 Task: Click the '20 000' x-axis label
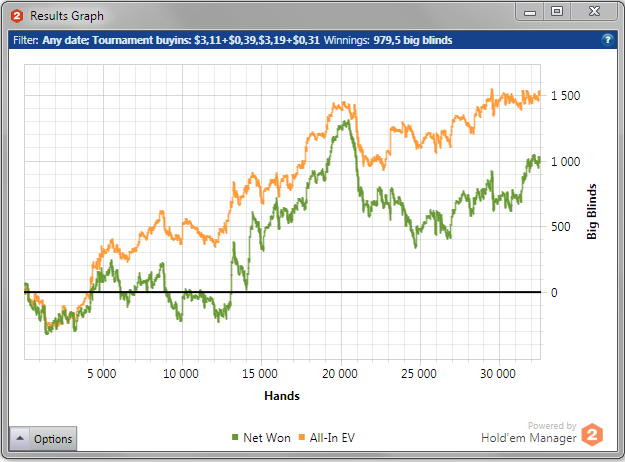pos(340,374)
